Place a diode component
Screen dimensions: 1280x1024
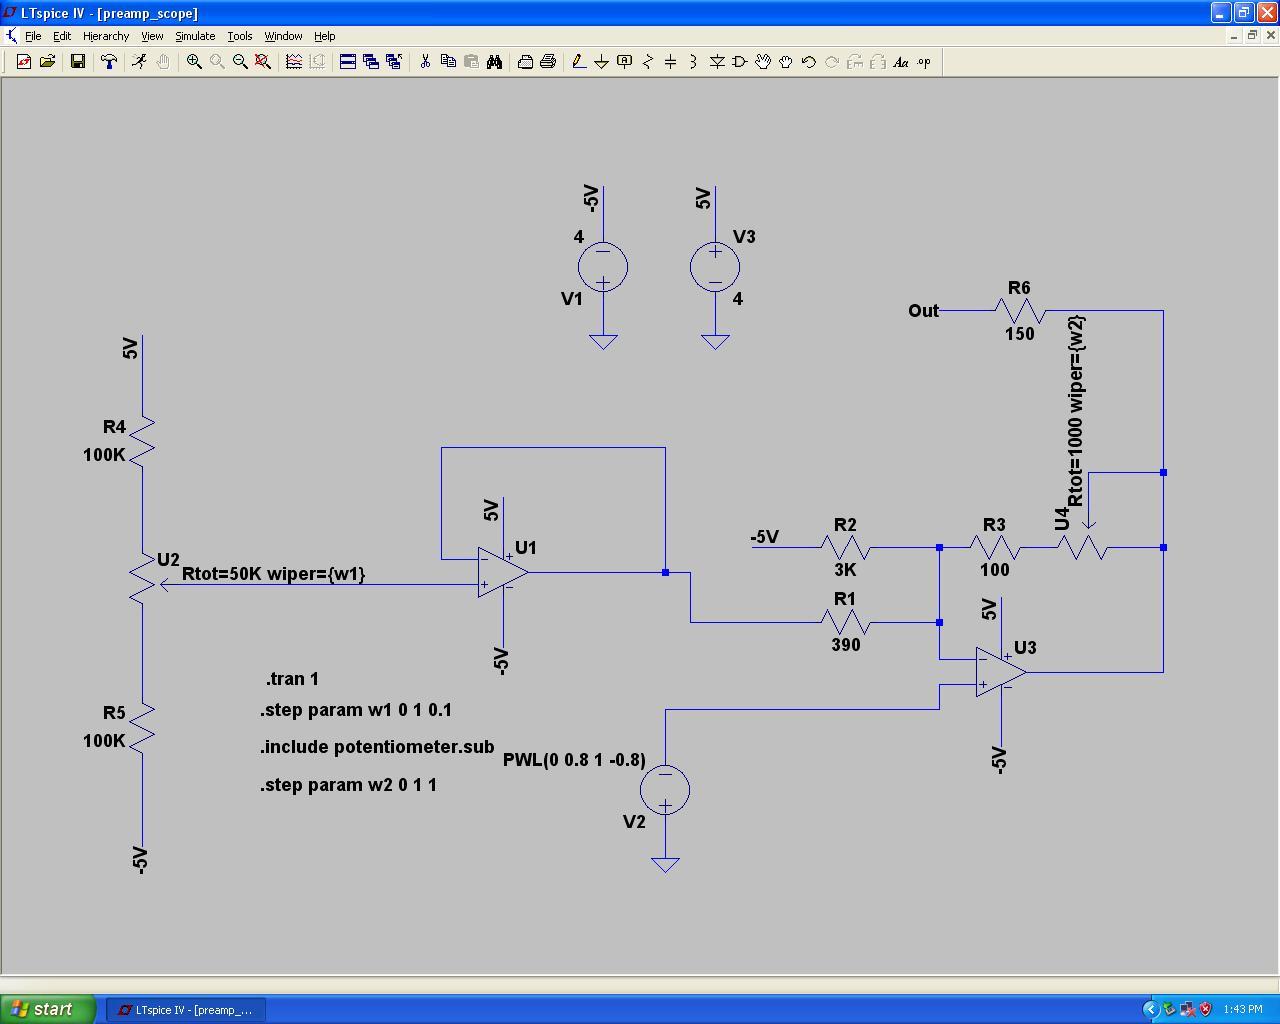[x=716, y=61]
